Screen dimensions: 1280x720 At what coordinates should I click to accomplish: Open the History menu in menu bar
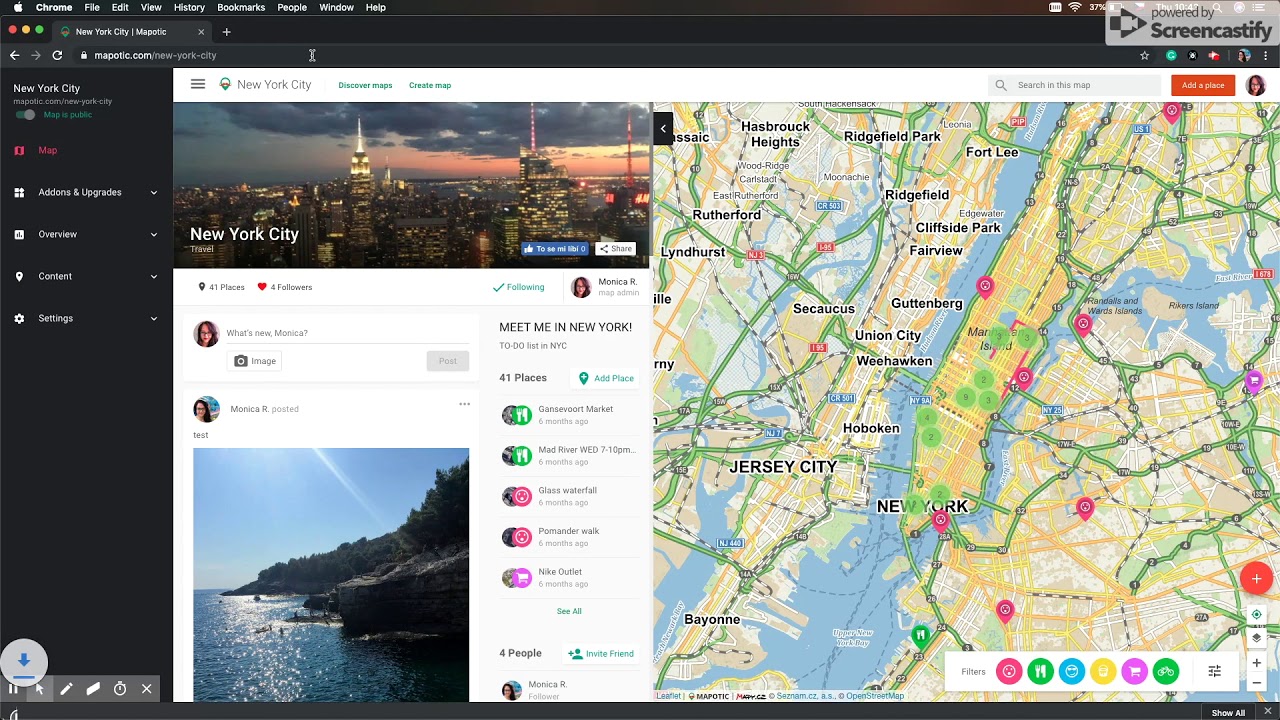(x=189, y=7)
